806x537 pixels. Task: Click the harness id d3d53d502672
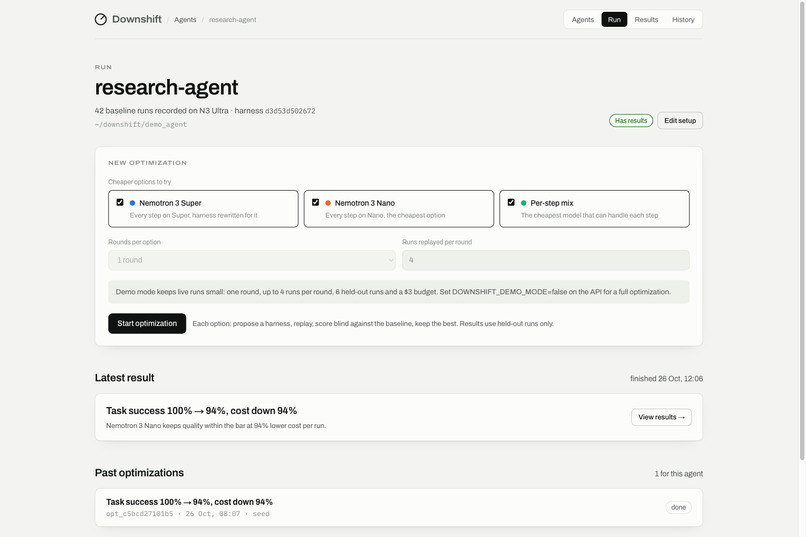[x=290, y=111]
